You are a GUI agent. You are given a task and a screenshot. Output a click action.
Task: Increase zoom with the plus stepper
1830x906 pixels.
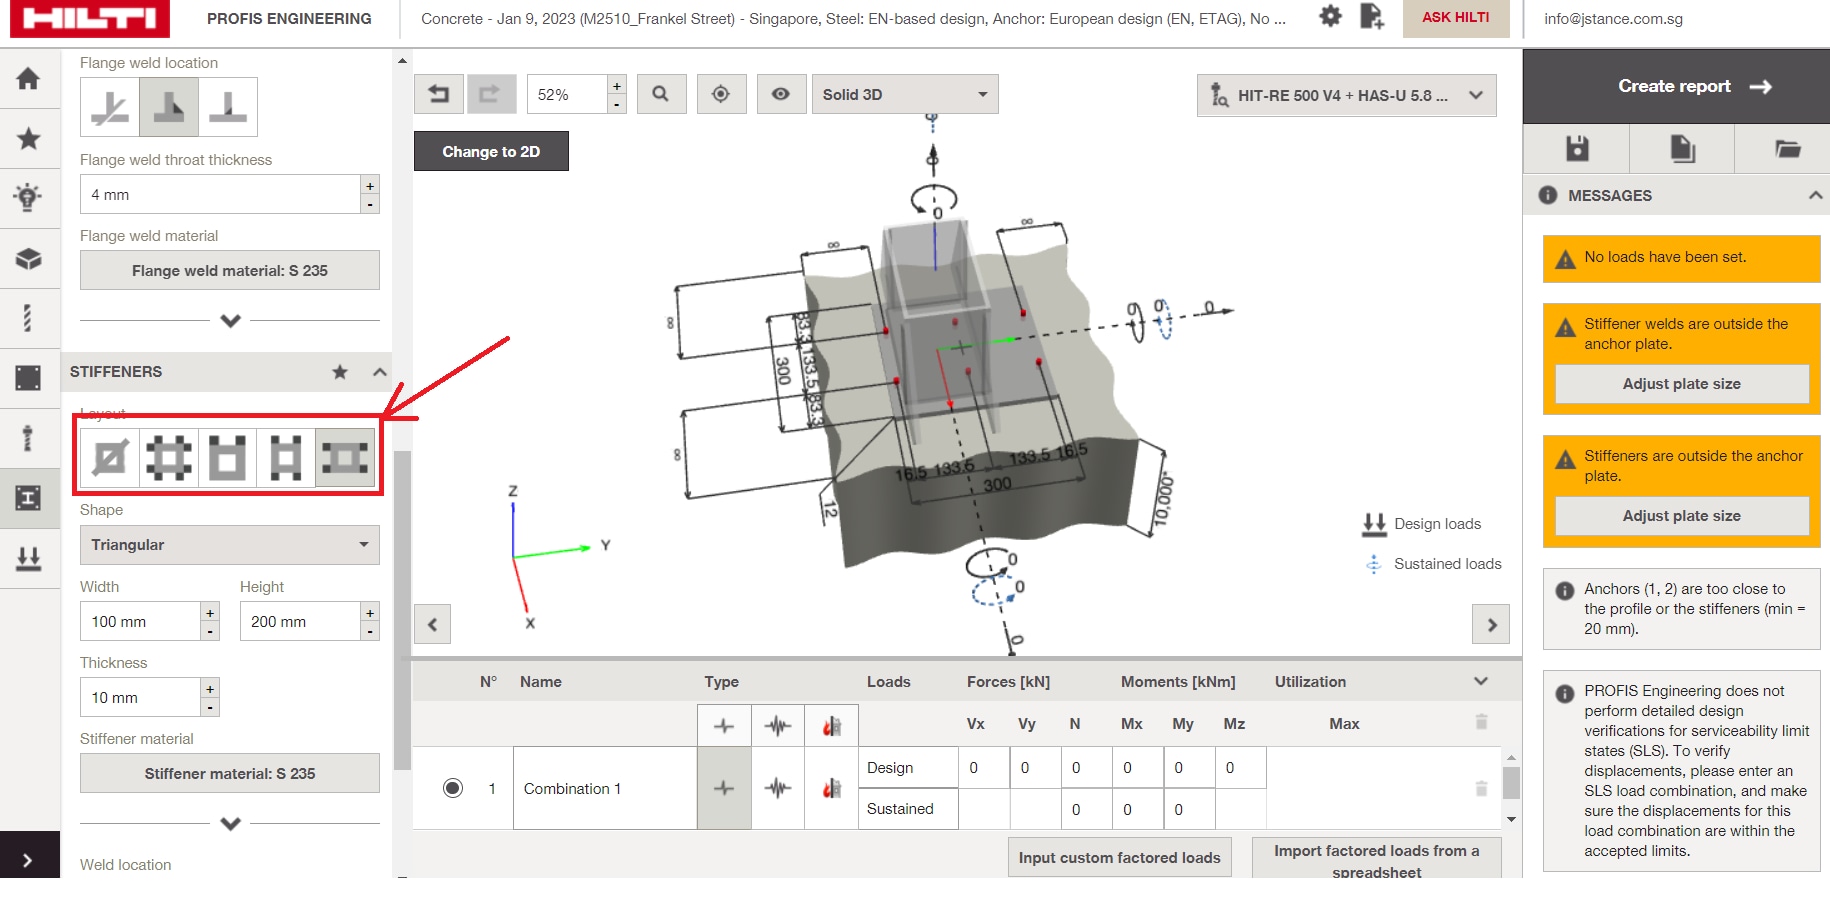pos(617,86)
